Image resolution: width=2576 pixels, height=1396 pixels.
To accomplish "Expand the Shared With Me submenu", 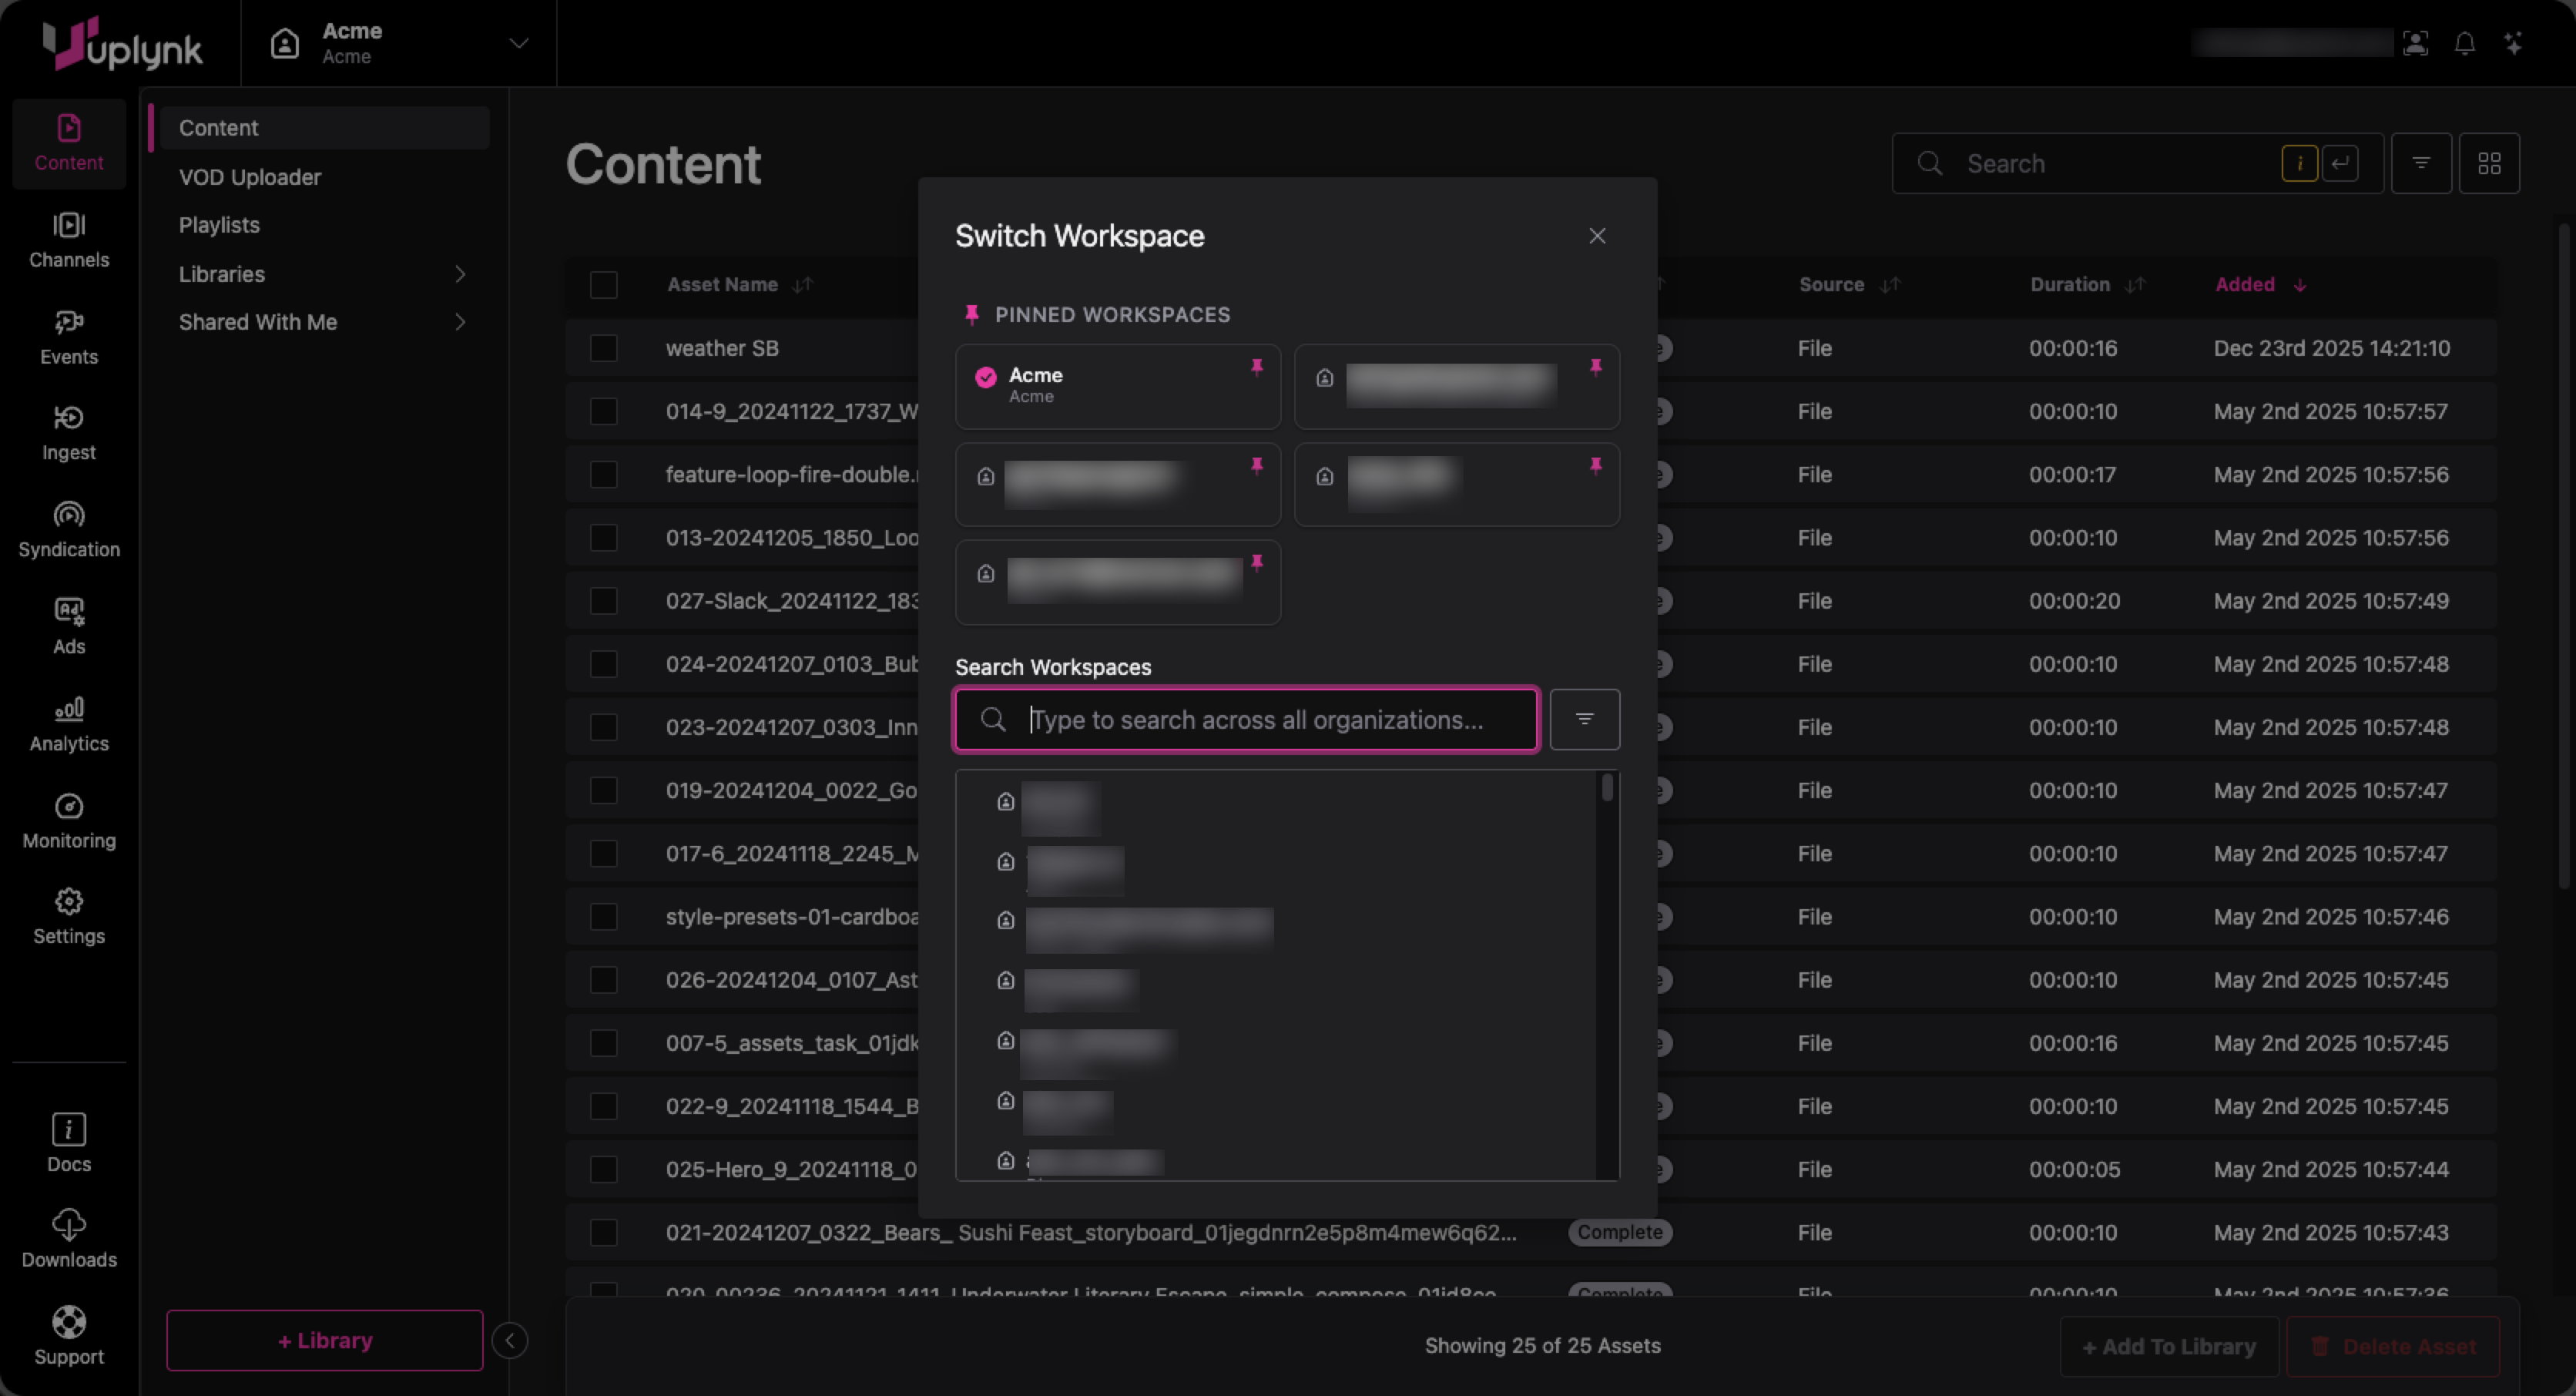I will pyautogui.click(x=459, y=322).
